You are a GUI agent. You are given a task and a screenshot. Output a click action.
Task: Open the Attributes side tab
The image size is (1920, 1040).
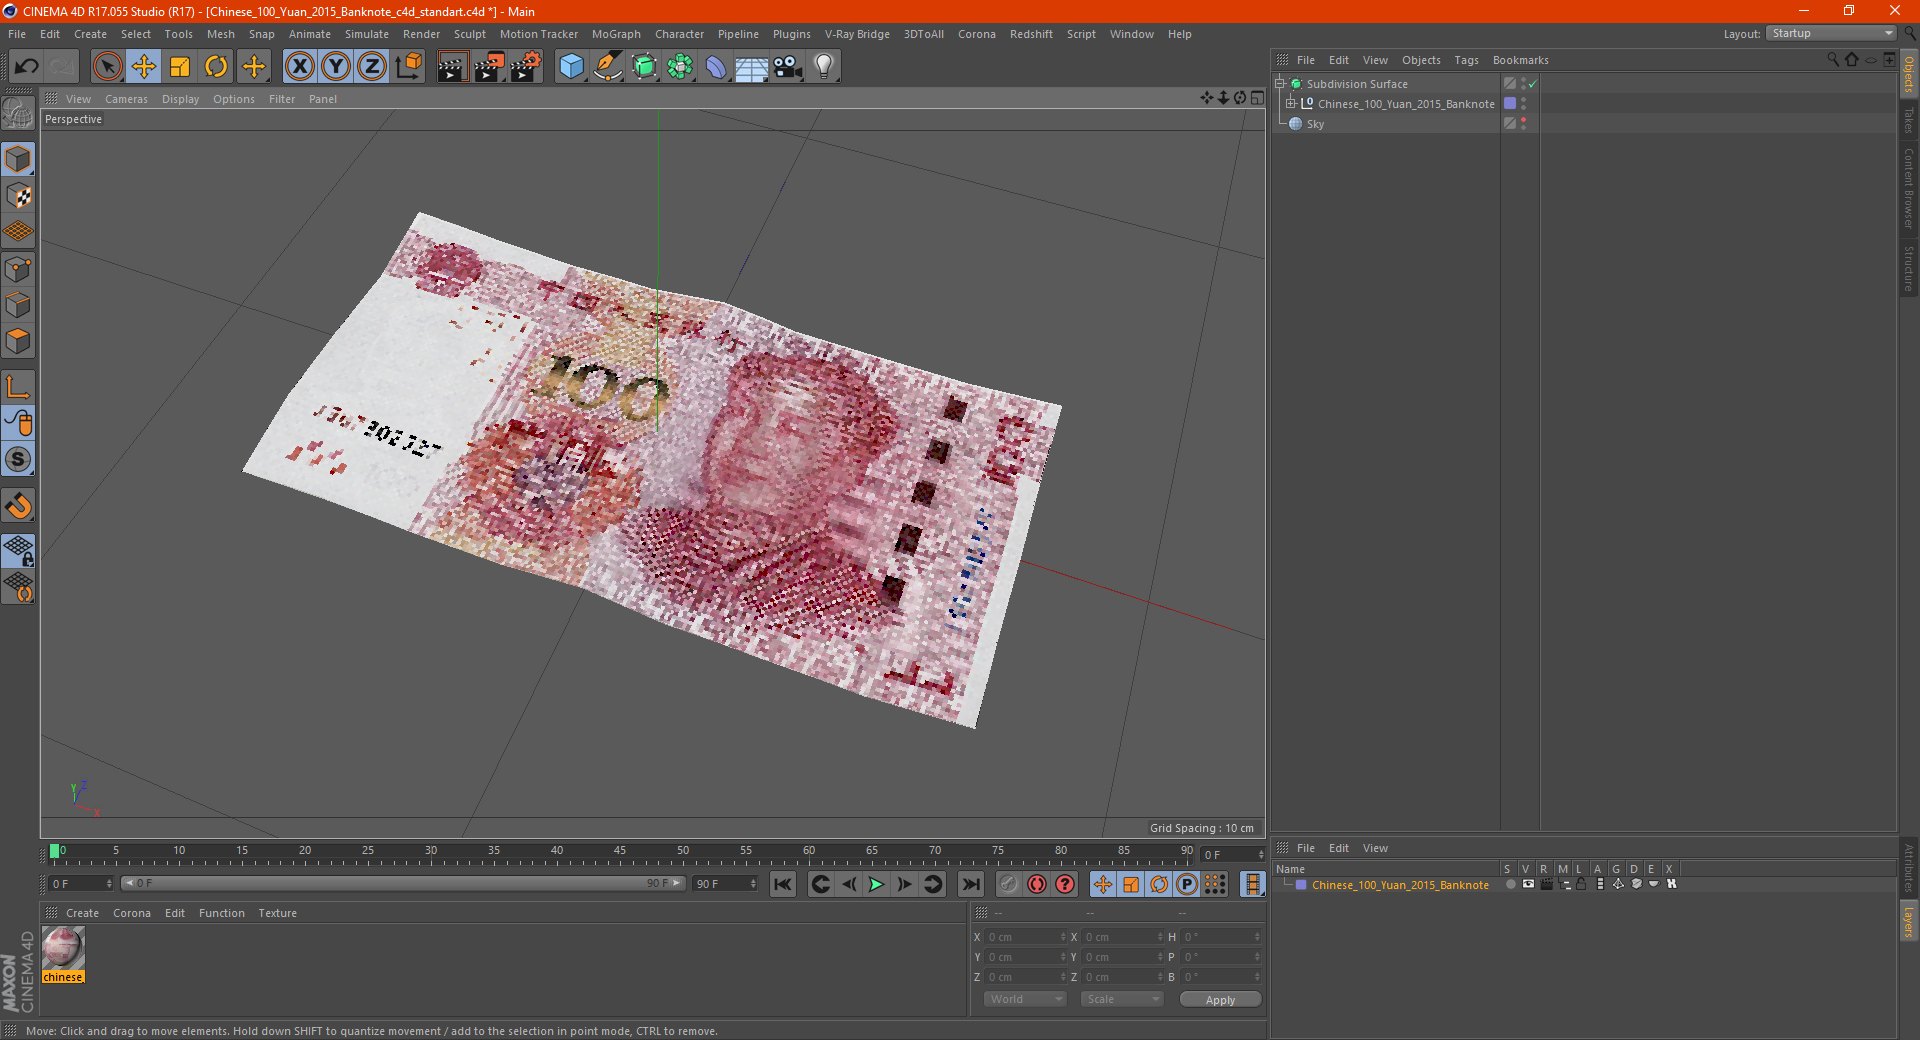(1909, 868)
